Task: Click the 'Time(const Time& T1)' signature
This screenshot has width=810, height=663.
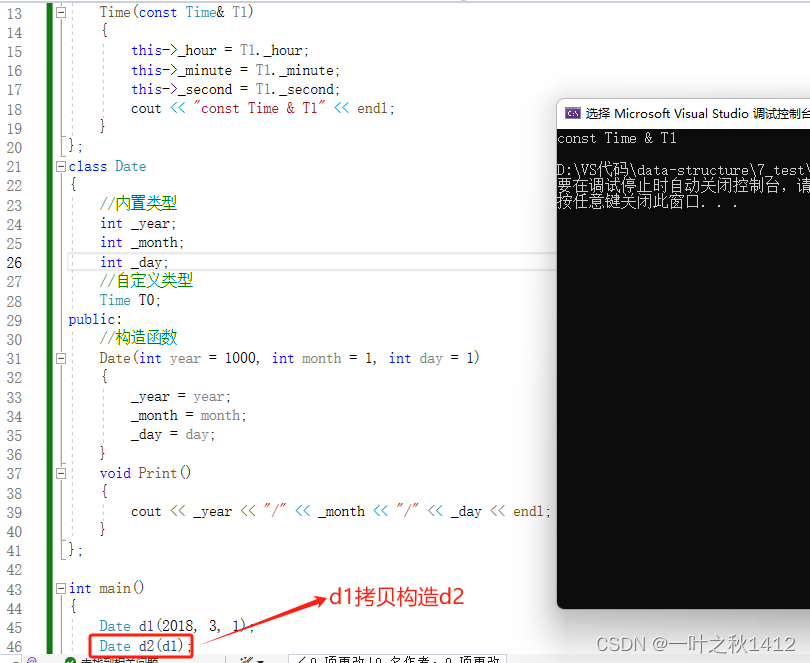Action: (x=177, y=12)
